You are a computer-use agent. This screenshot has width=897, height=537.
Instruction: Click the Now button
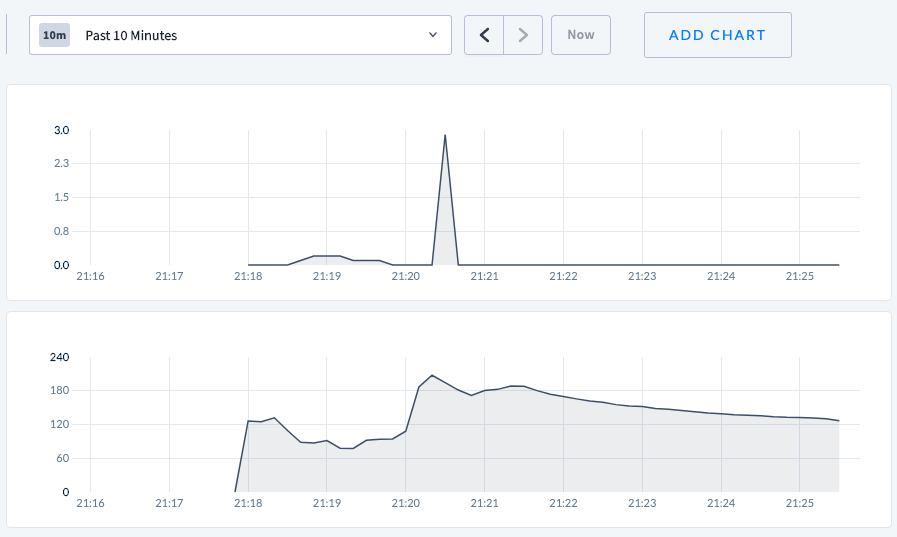[x=581, y=35]
